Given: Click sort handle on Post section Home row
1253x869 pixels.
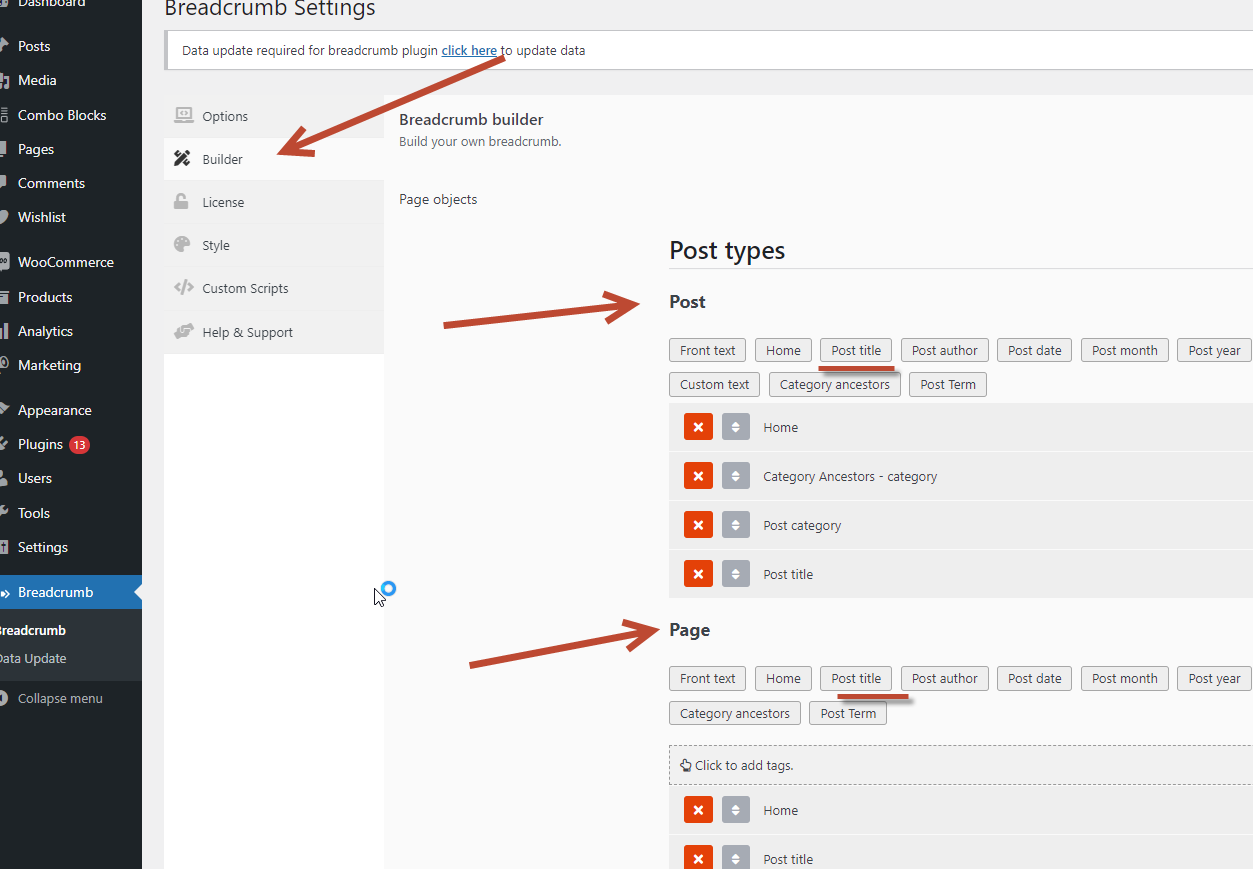Looking at the screenshot, I should [736, 427].
